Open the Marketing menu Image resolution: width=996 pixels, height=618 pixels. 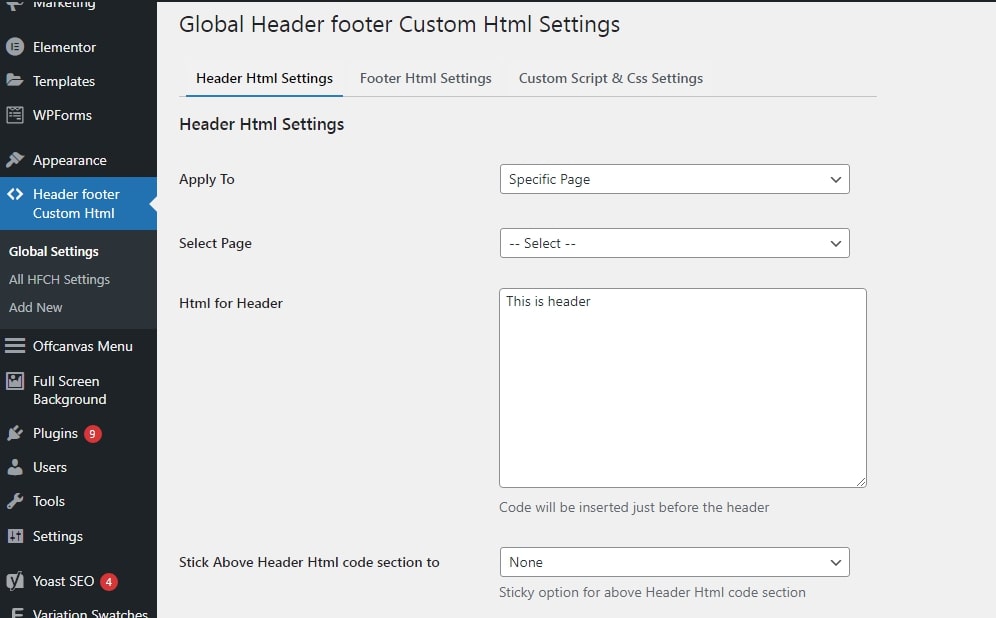click(60, 5)
